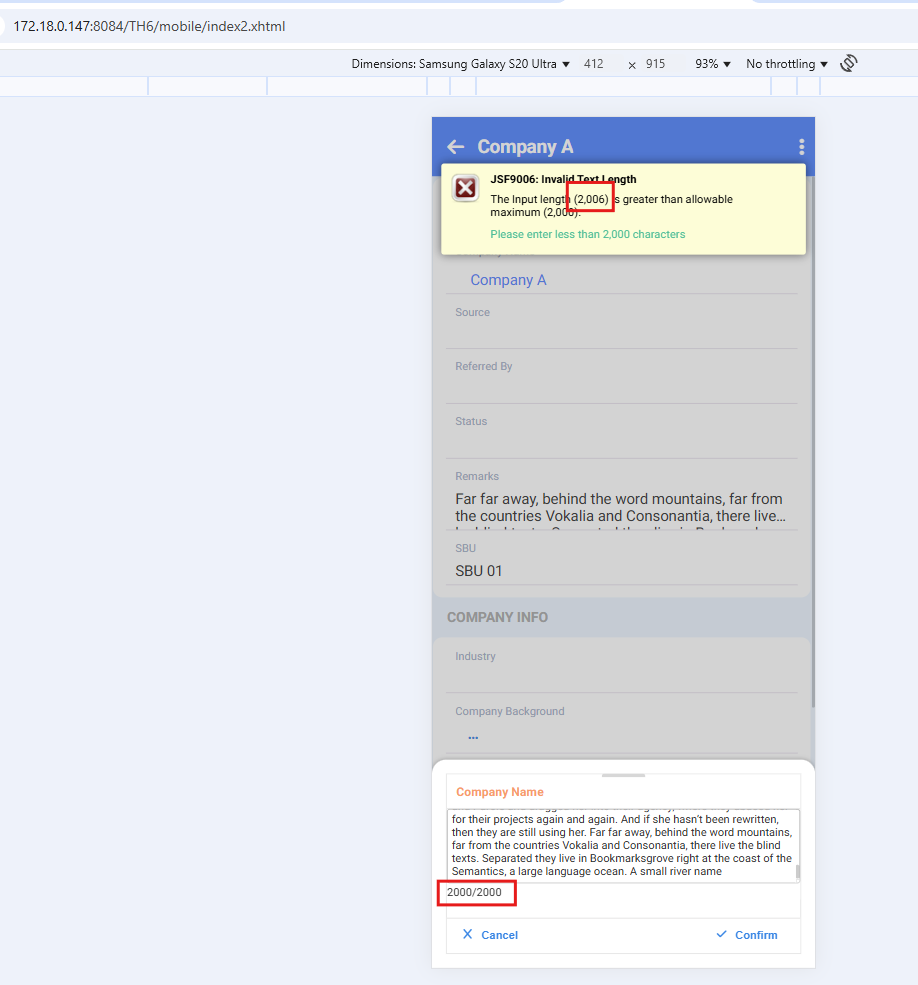Click the 'Please enter less than 2,000 characters' hint
The width and height of the screenshot is (918, 985).
click(587, 234)
